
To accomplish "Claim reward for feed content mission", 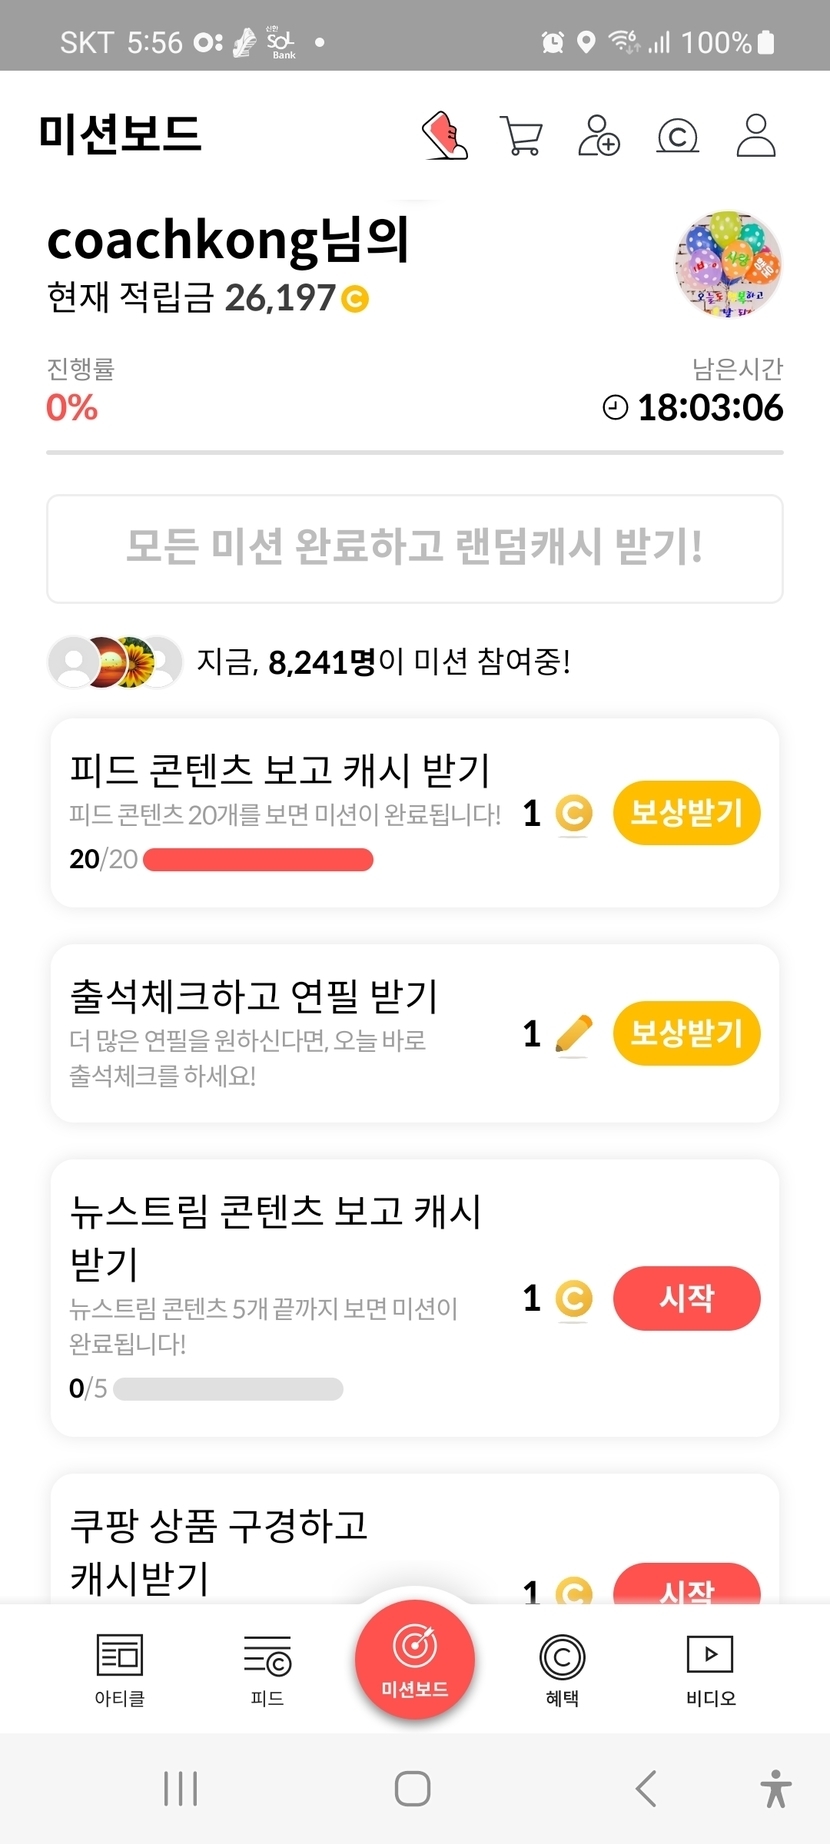I will [x=686, y=813].
